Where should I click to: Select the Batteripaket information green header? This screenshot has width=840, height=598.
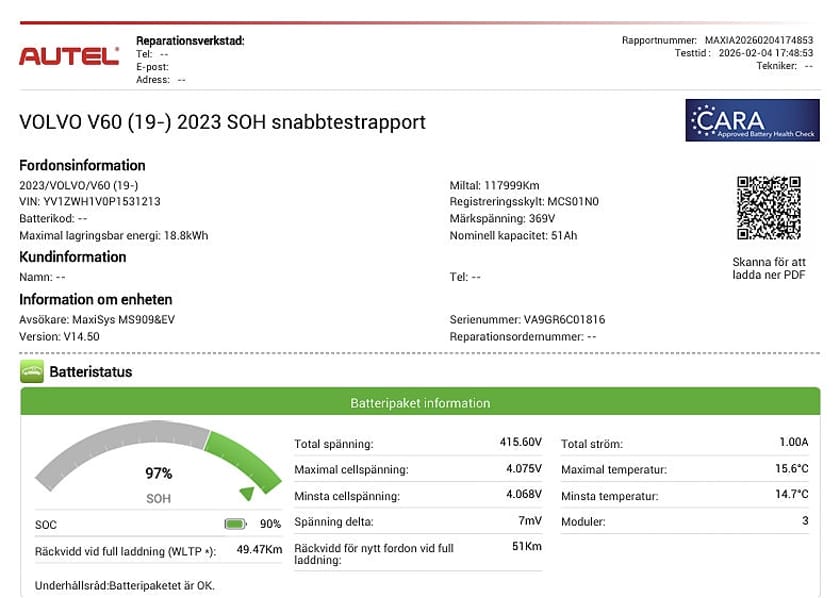click(x=420, y=402)
